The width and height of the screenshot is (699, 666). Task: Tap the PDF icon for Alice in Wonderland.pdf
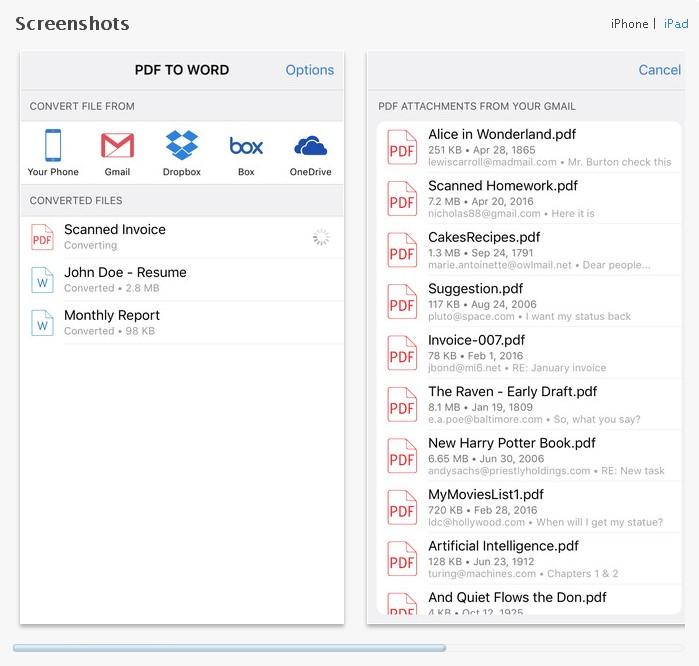pos(402,147)
